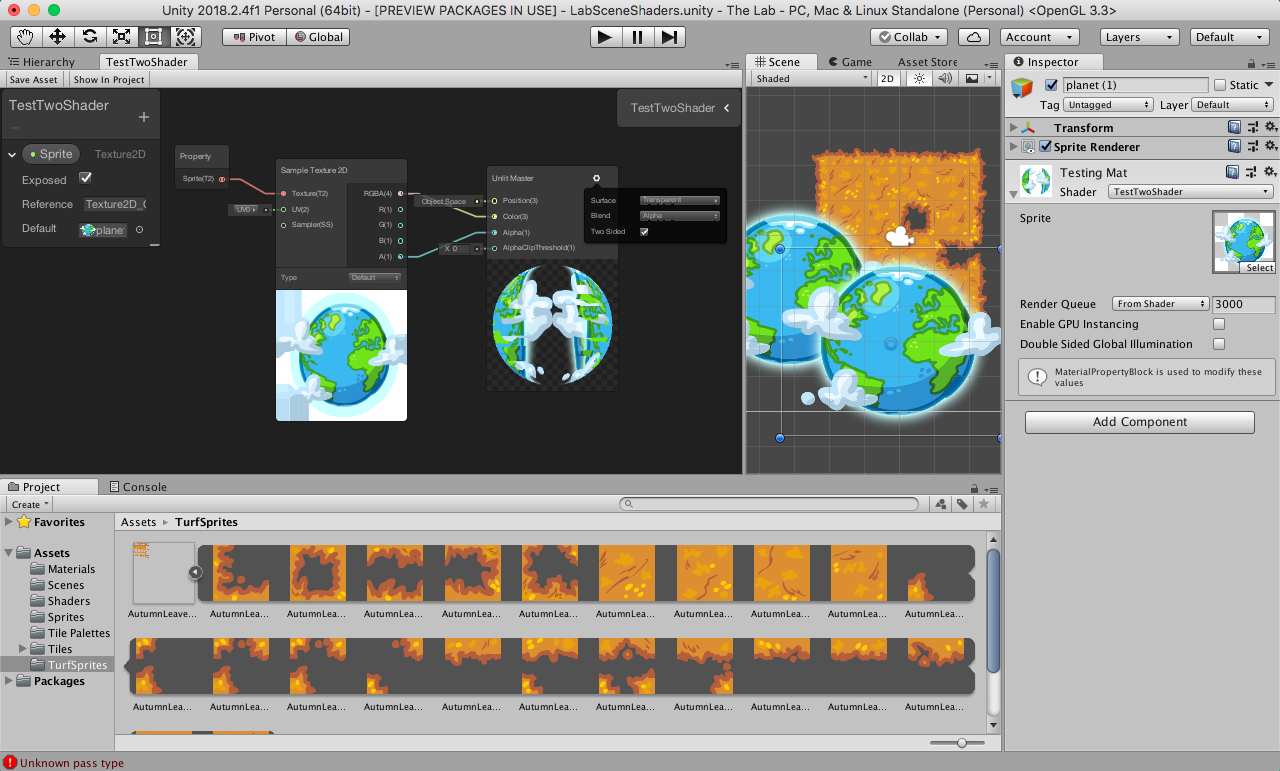The width and height of the screenshot is (1280, 771).
Task: Toggle the Exposed checkbox
Action: [x=85, y=178]
